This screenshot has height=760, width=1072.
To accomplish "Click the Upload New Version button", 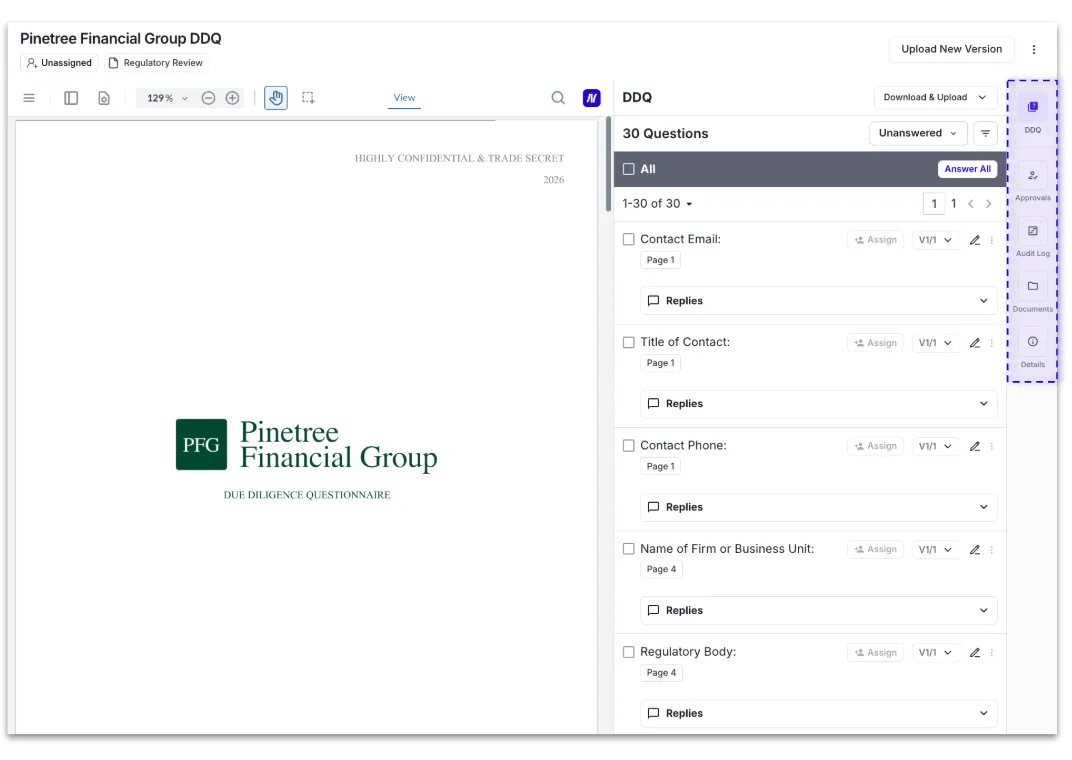I will pos(951,49).
